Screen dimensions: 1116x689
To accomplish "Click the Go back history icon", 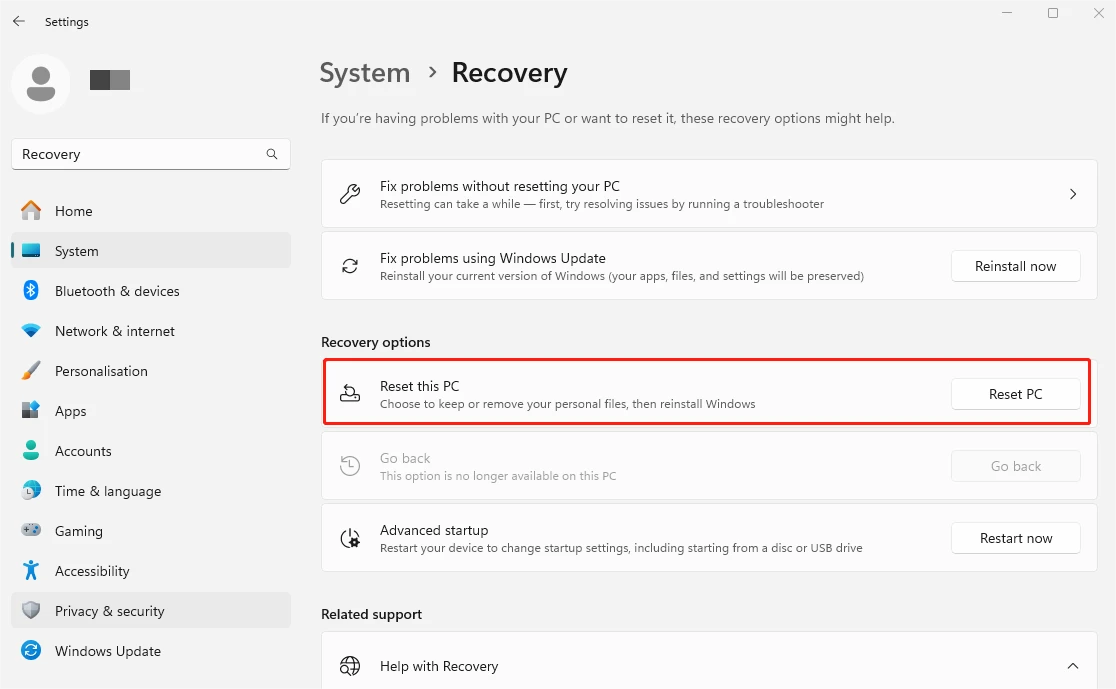I will click(350, 466).
